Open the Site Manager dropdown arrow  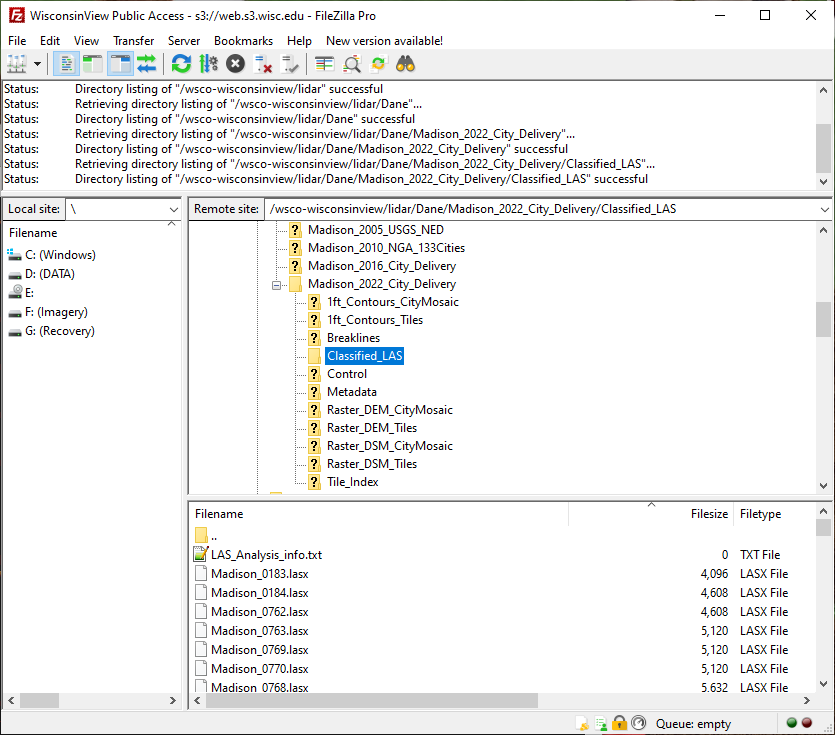pyautogui.click(x=38, y=64)
